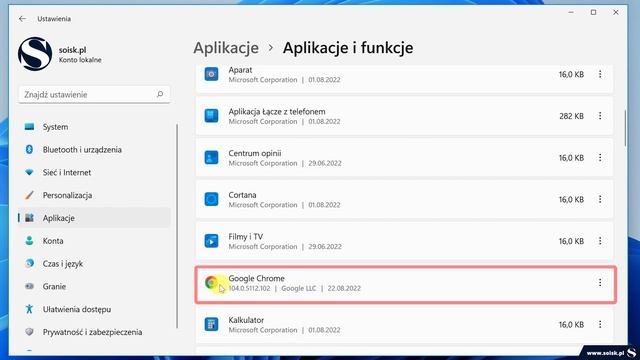Open three-dot menu for Aparat
The height and width of the screenshot is (360, 640).
pos(600,74)
